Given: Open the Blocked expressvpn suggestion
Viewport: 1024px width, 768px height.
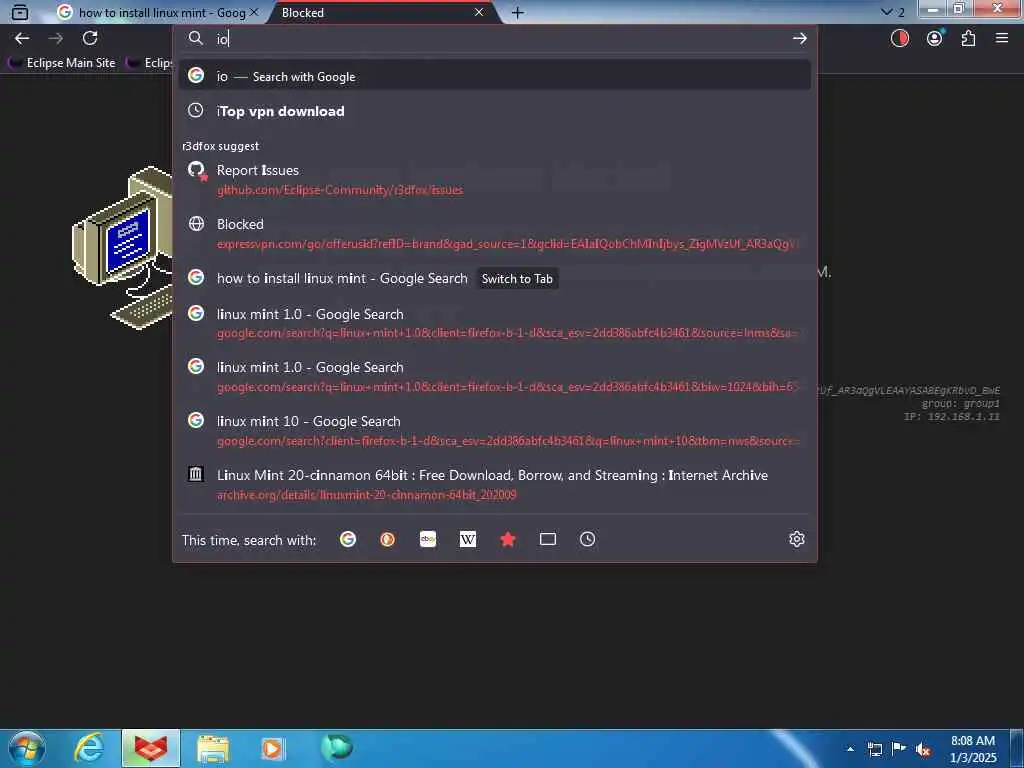Looking at the screenshot, I should (x=495, y=234).
